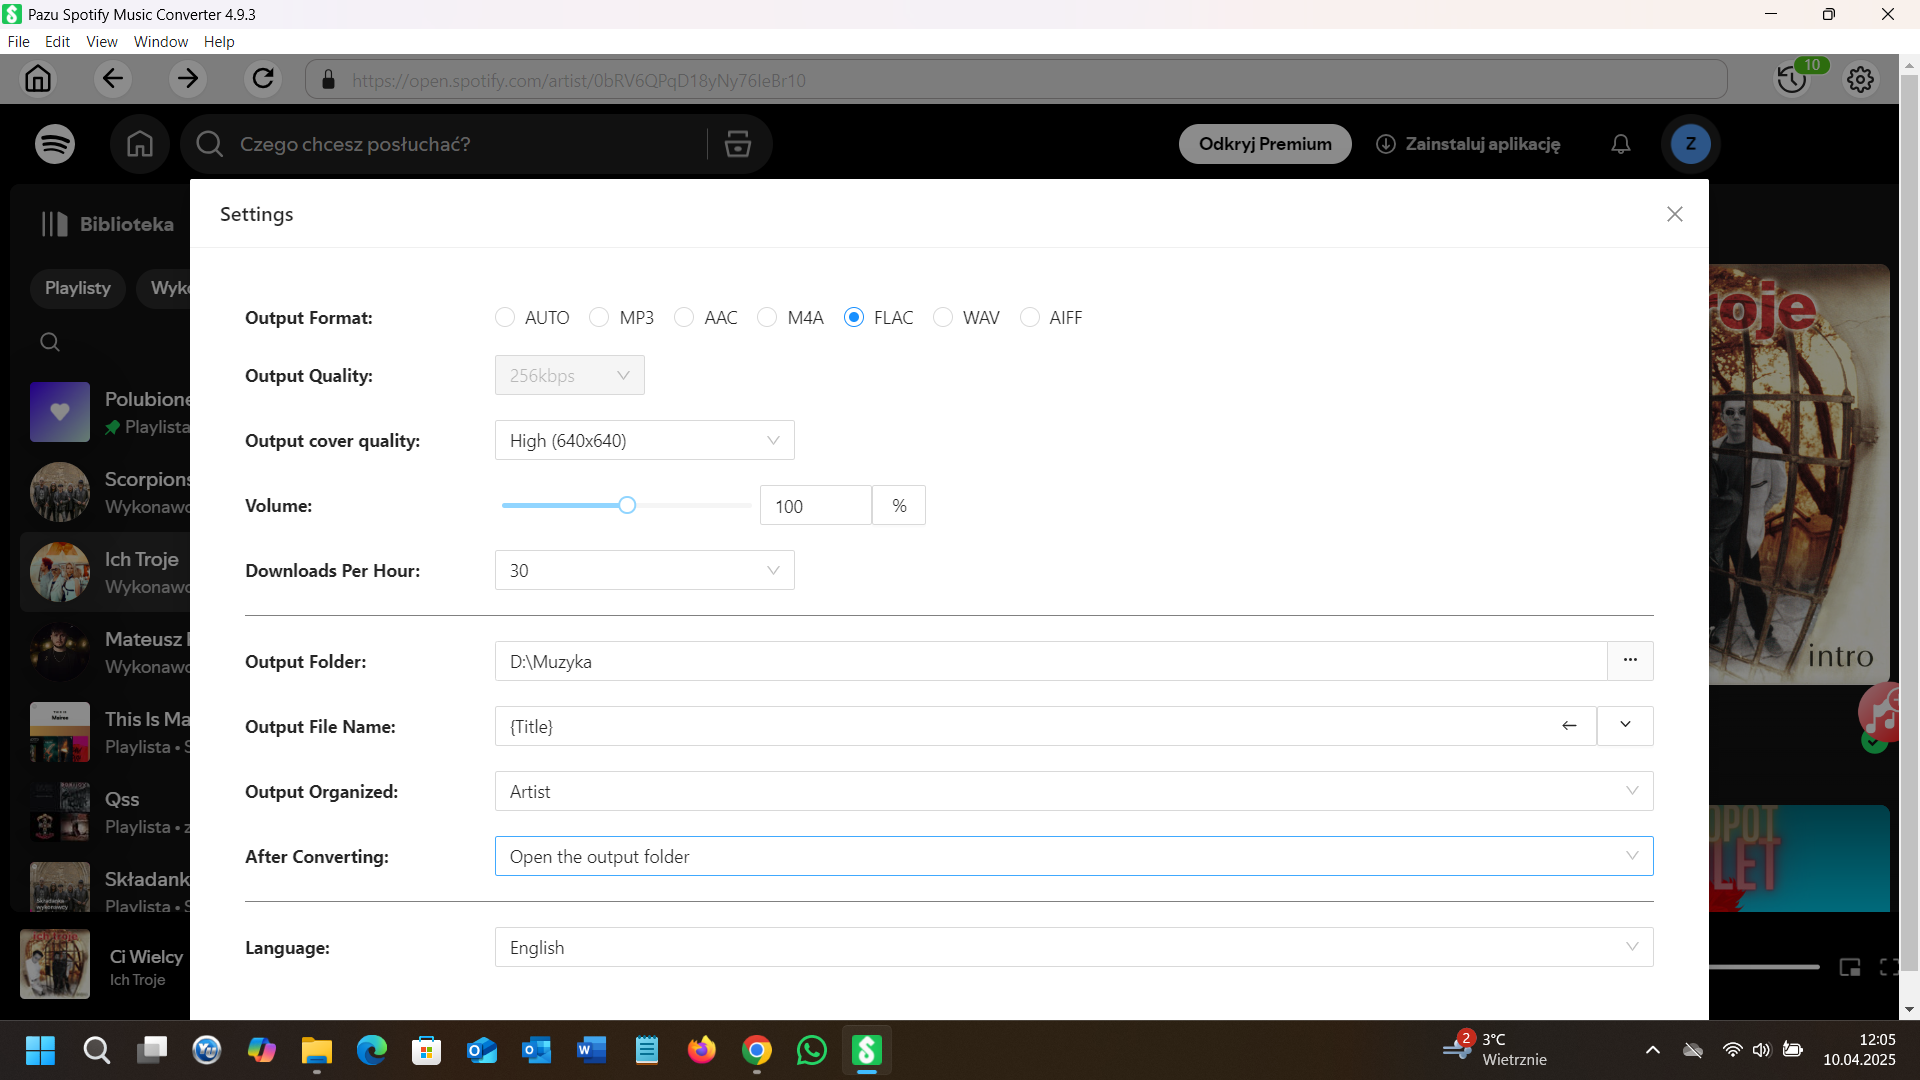Open Biblioteka library header
Screen dimensions: 1920x1080
click(x=108, y=224)
